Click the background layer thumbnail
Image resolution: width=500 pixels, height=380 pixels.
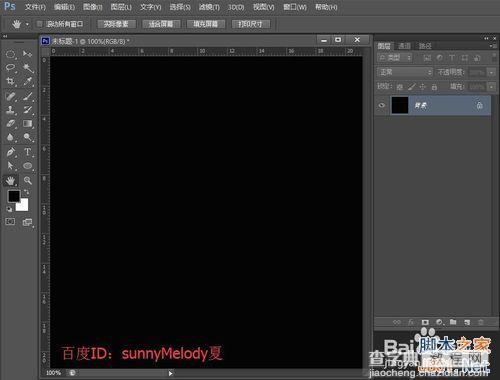point(400,105)
